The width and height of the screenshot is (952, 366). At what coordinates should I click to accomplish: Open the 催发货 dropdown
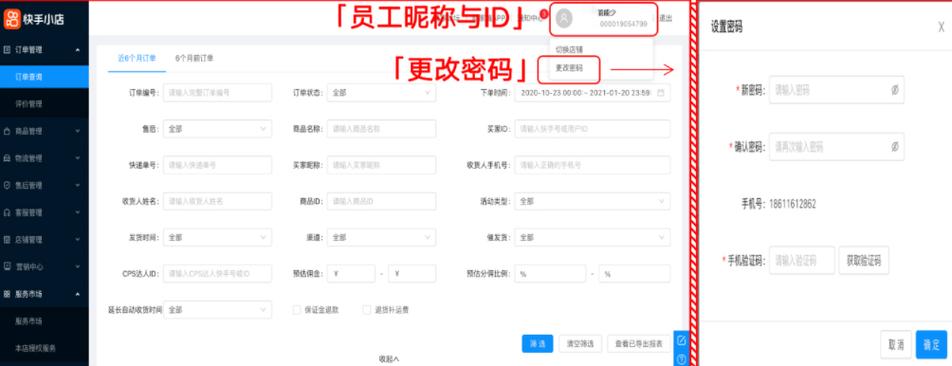pos(592,237)
